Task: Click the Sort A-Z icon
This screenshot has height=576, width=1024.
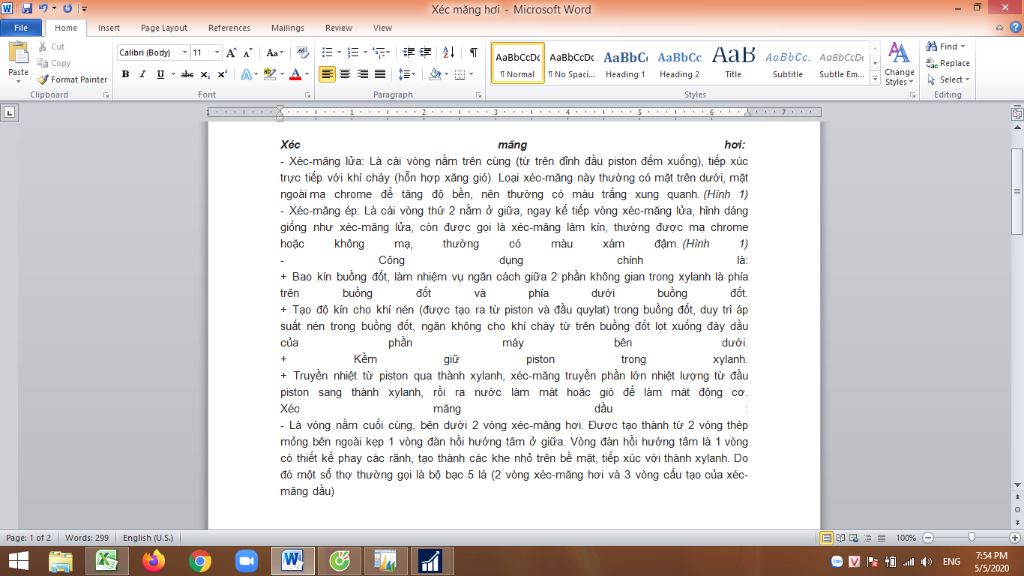Action: (x=449, y=52)
